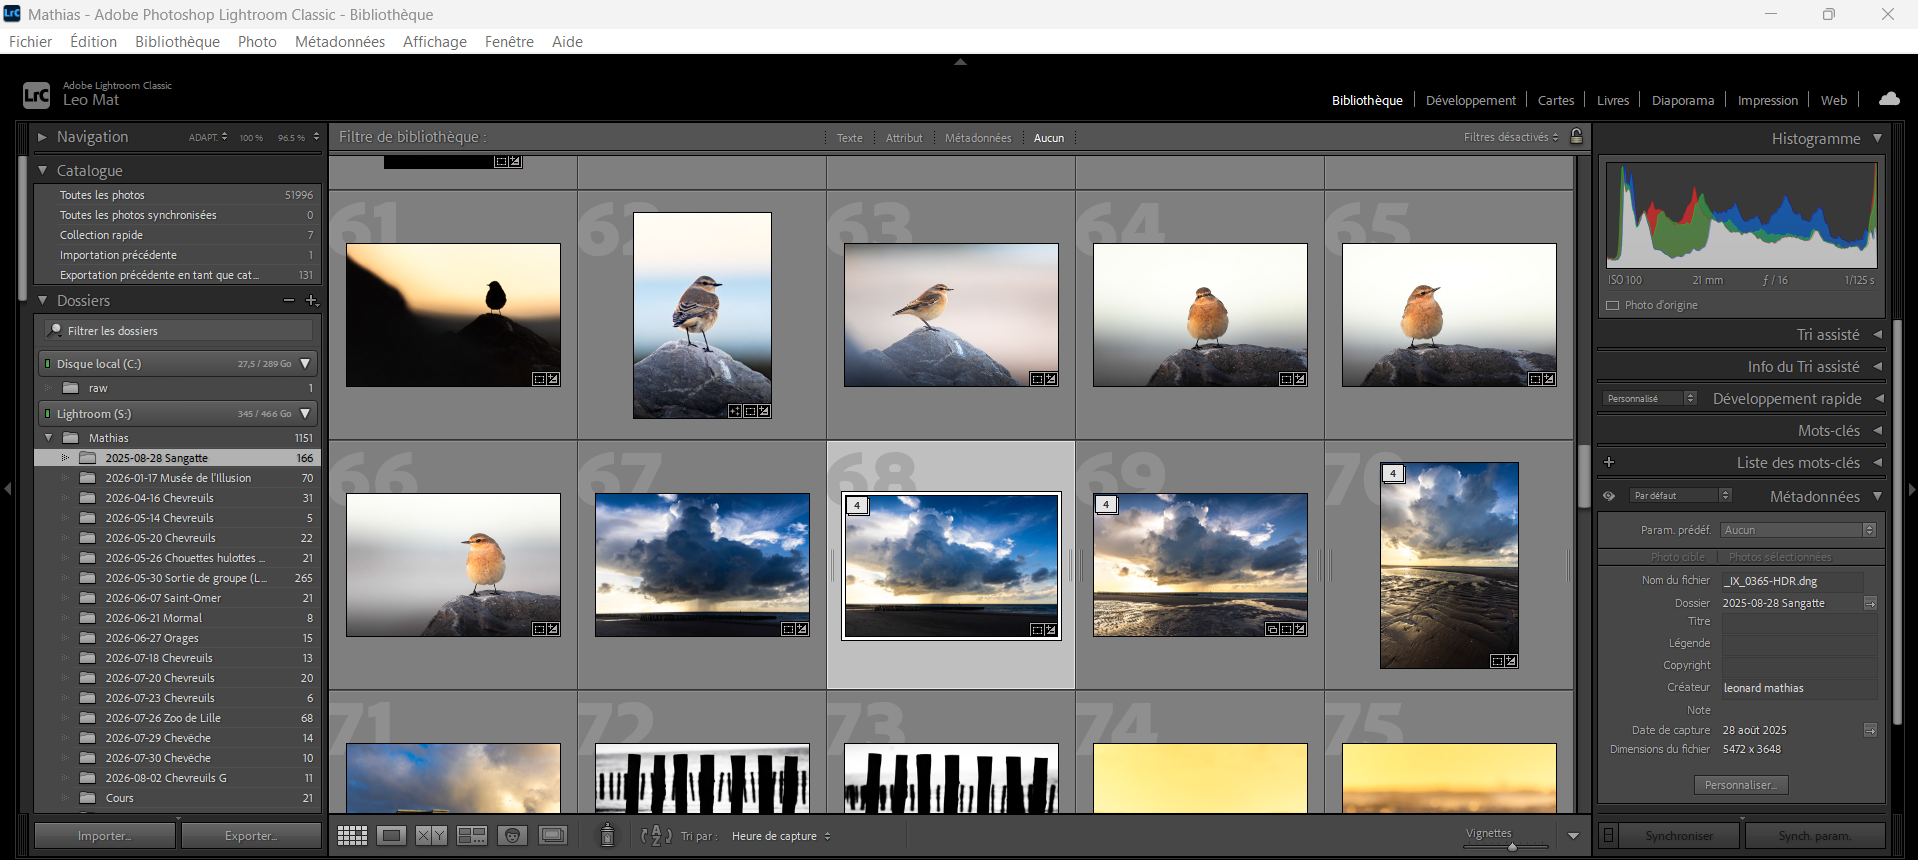Click arrow beside Dossier 2025-08-28 Sangatte field

click(1870, 603)
